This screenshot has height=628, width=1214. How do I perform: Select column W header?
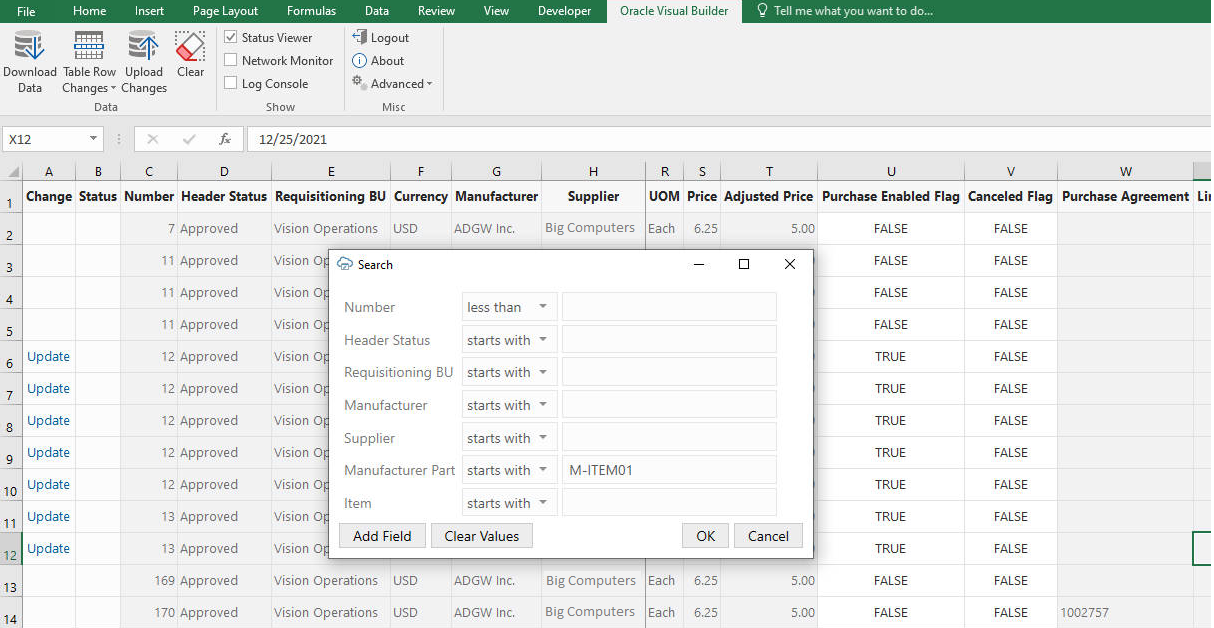[x=1125, y=171]
